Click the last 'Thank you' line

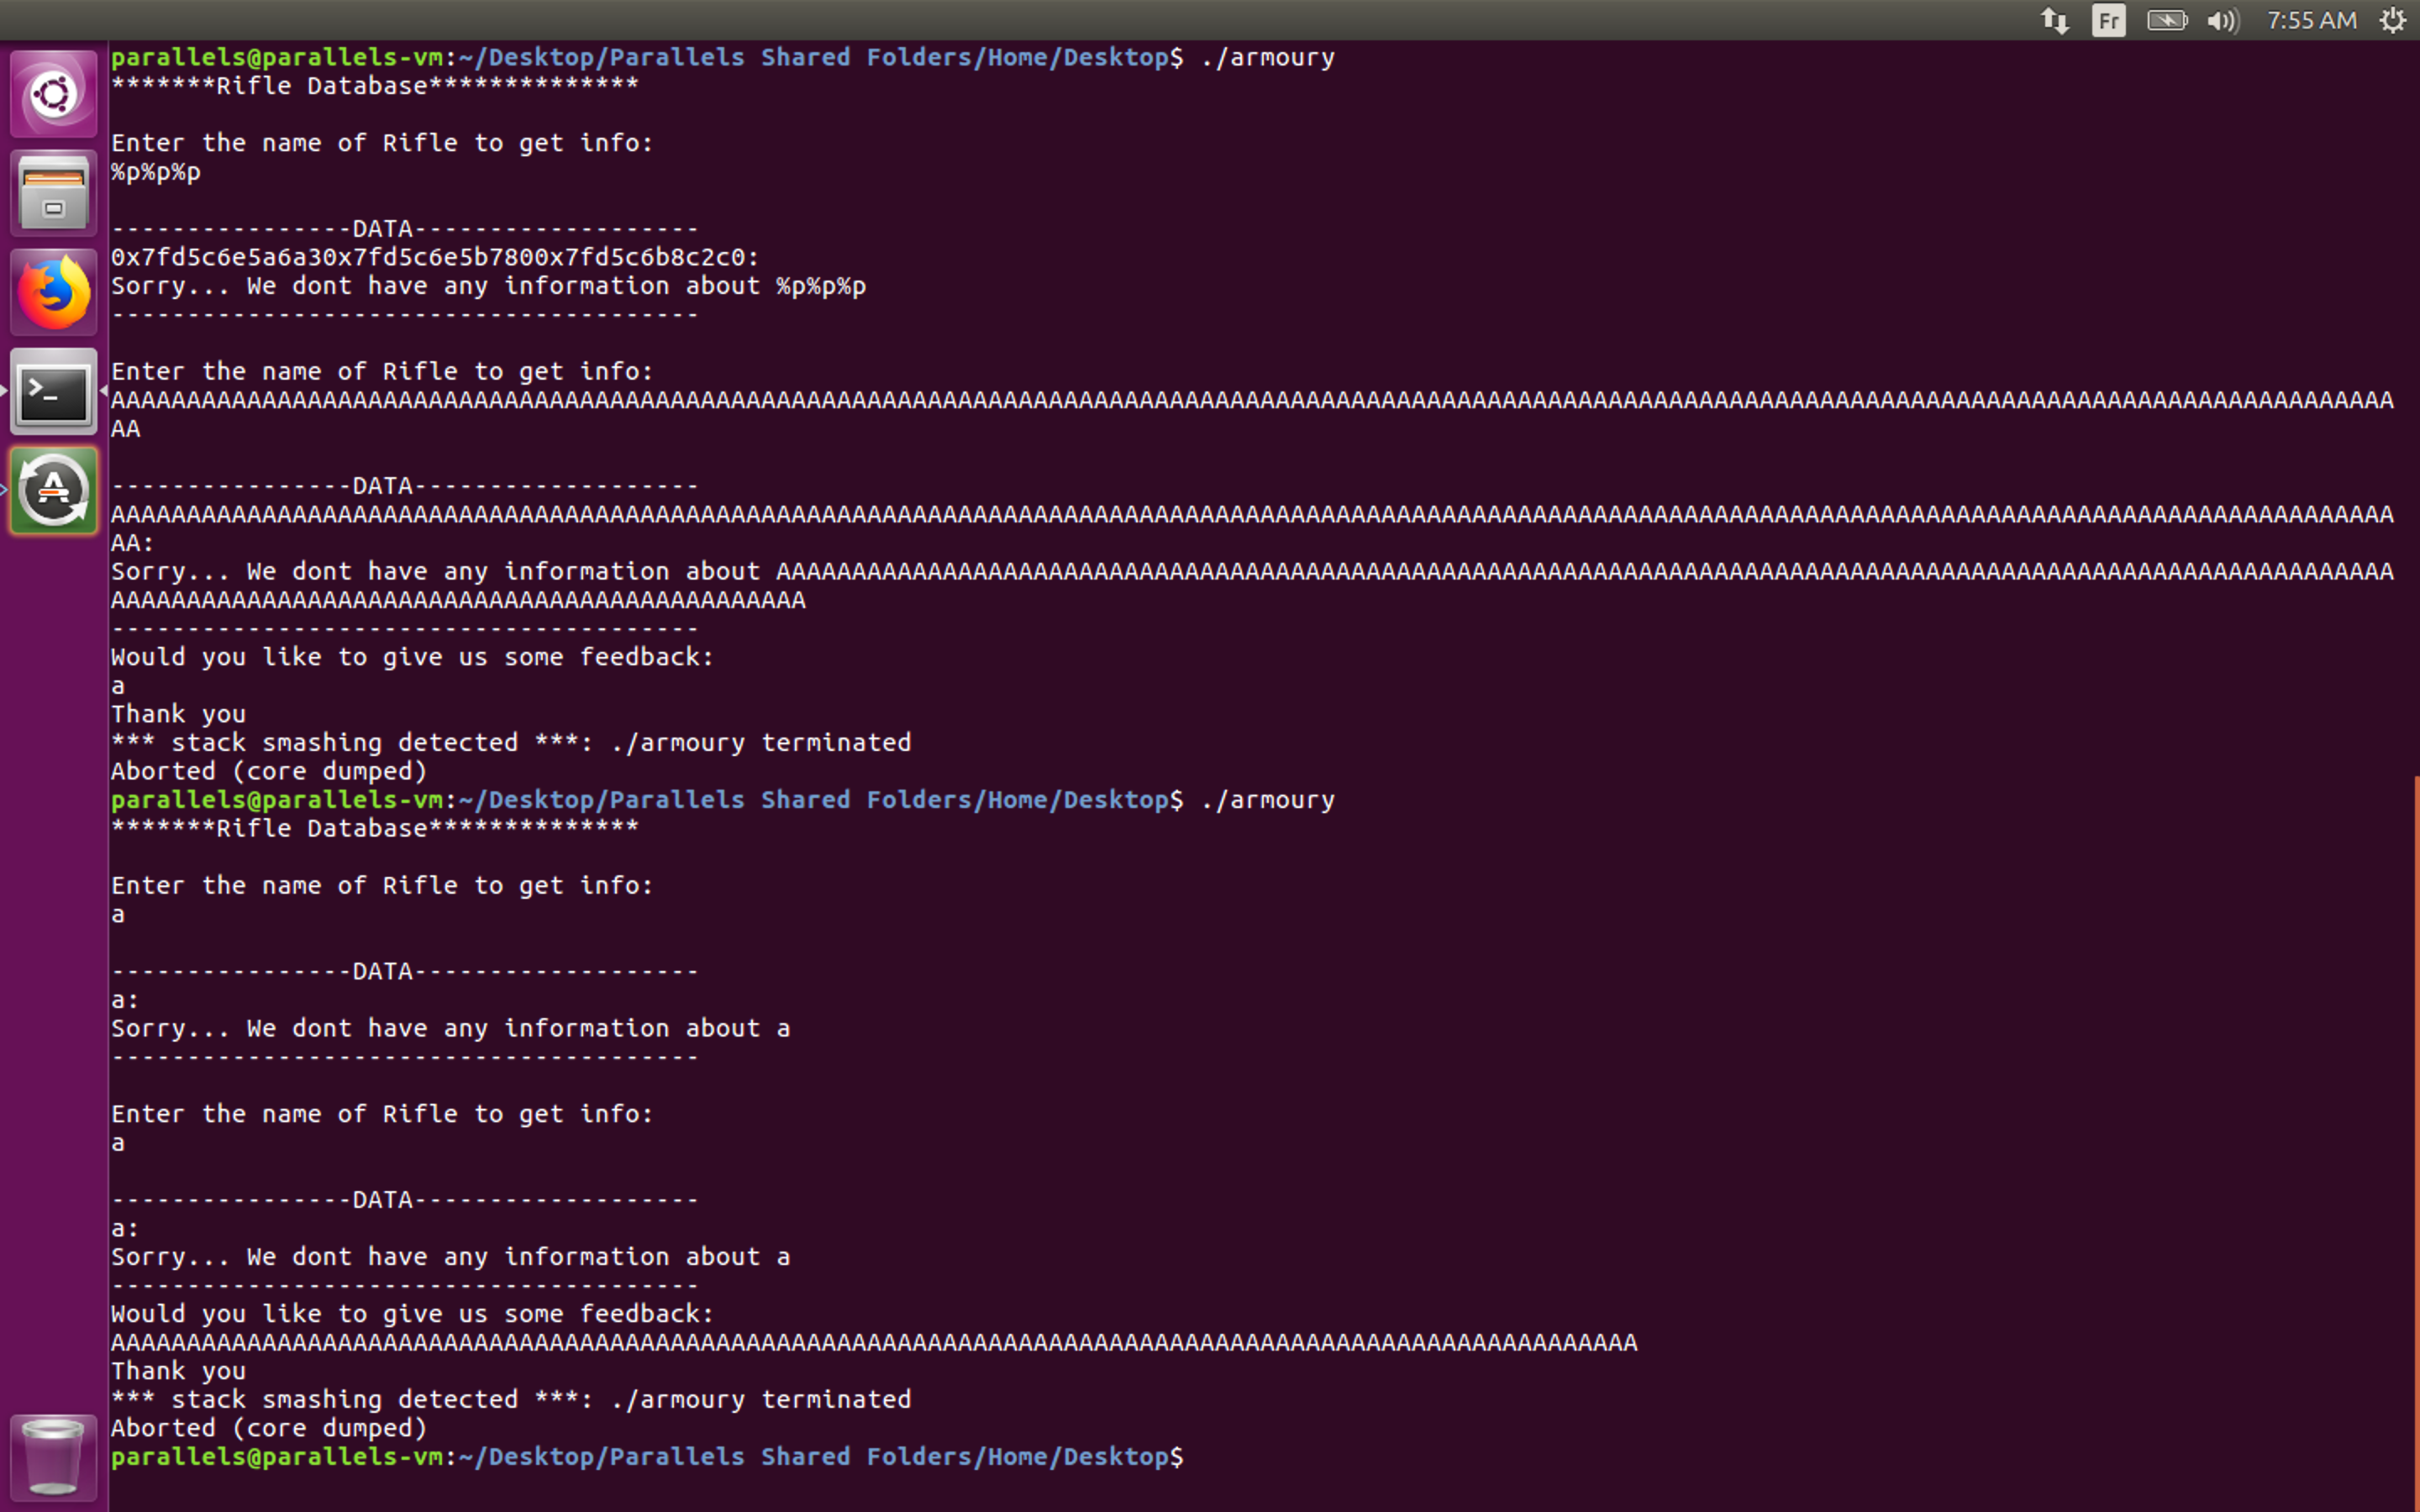178,1372
